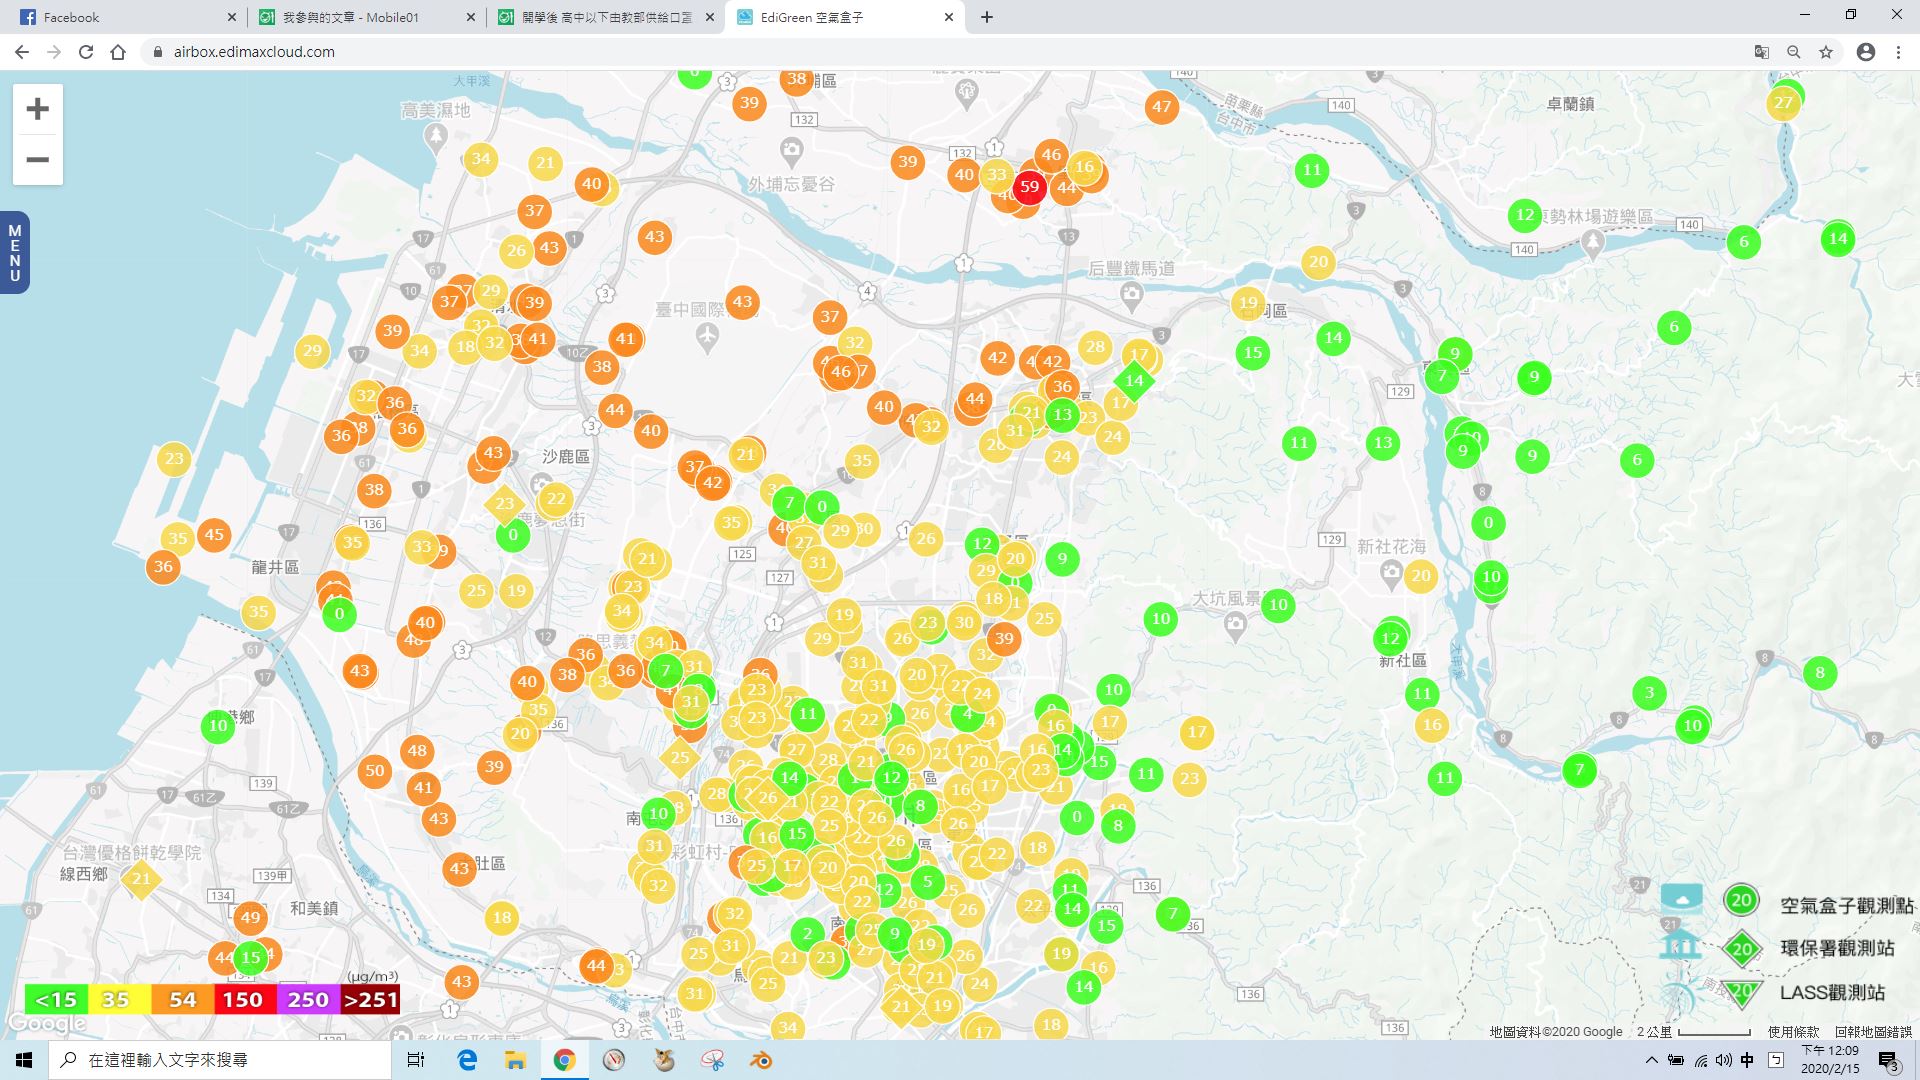The width and height of the screenshot is (1920, 1080).
Task: Open the blue MENU side panel
Action: click(14, 253)
